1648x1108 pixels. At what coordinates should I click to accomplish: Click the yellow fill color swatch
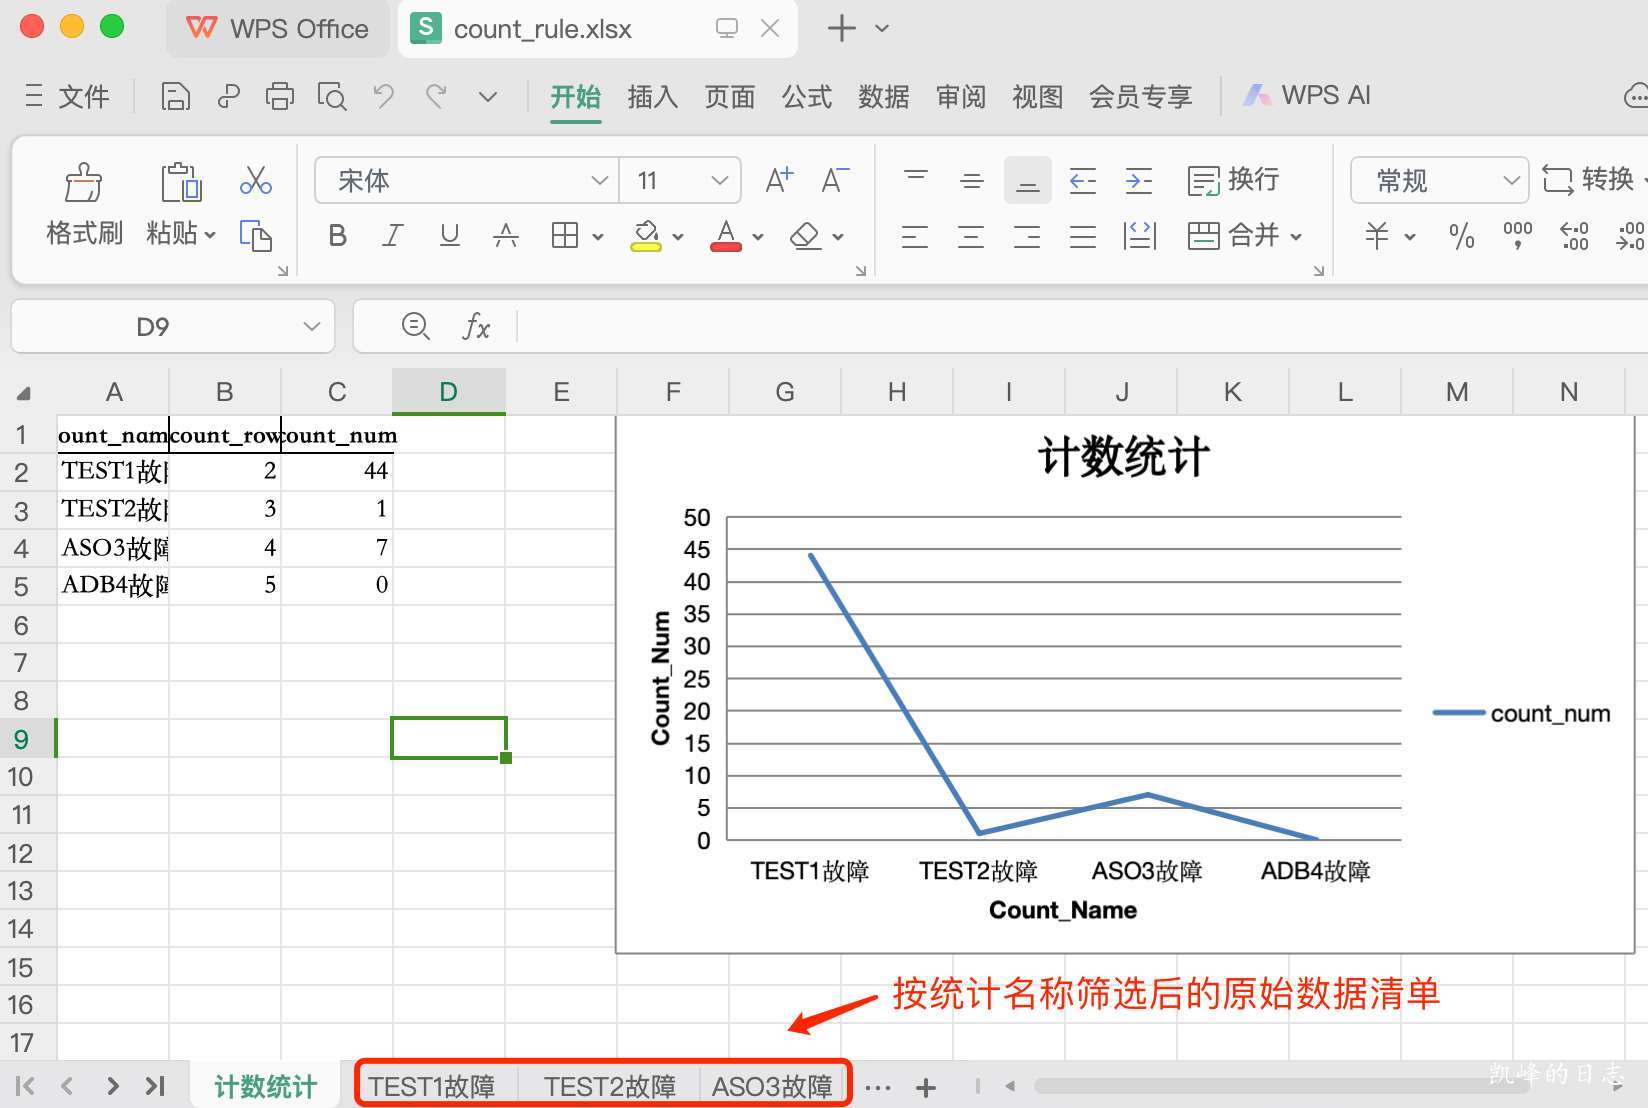(646, 236)
